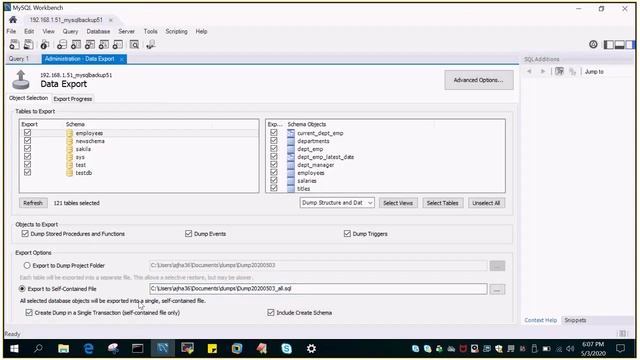Select Export to Dump Project Folder
This screenshot has width=640, height=360.
[27, 265]
